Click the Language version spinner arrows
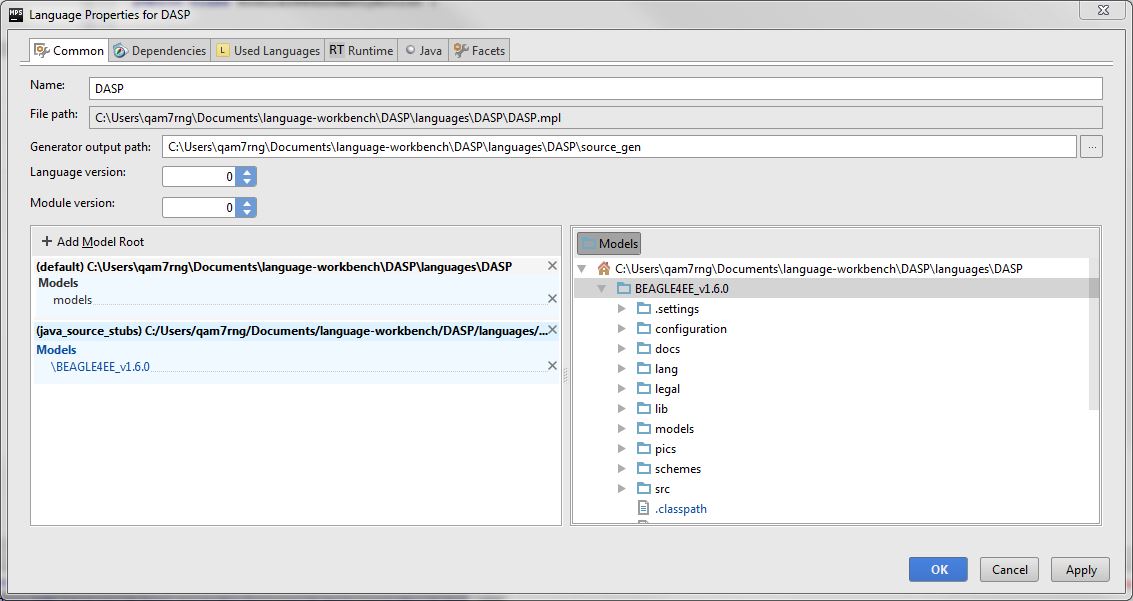1133x601 pixels. click(247, 177)
